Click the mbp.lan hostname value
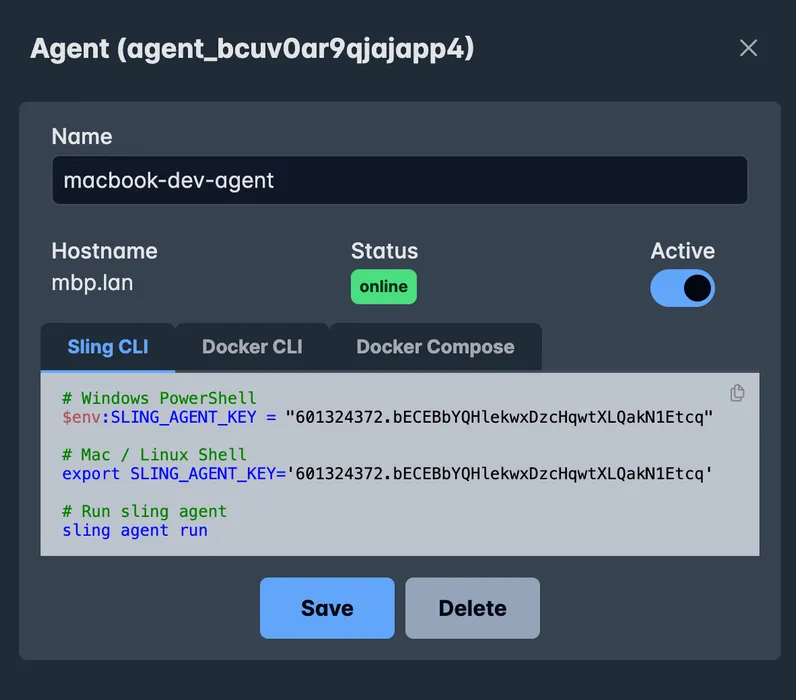The image size is (796, 700). coord(92,283)
